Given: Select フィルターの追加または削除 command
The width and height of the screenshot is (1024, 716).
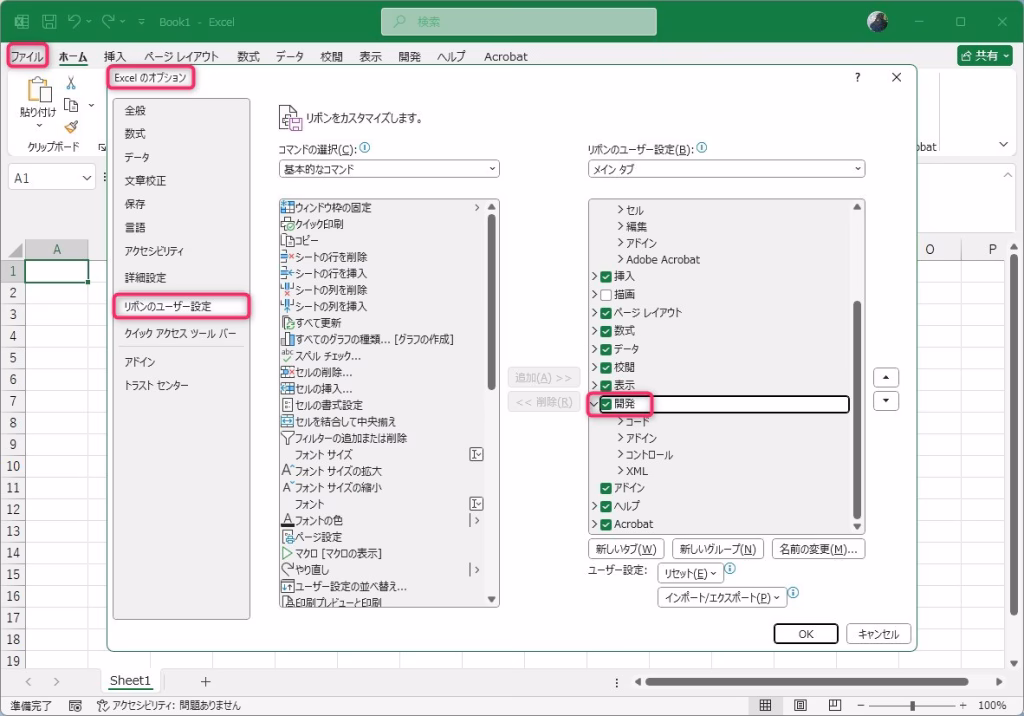Looking at the screenshot, I should coord(382,438).
